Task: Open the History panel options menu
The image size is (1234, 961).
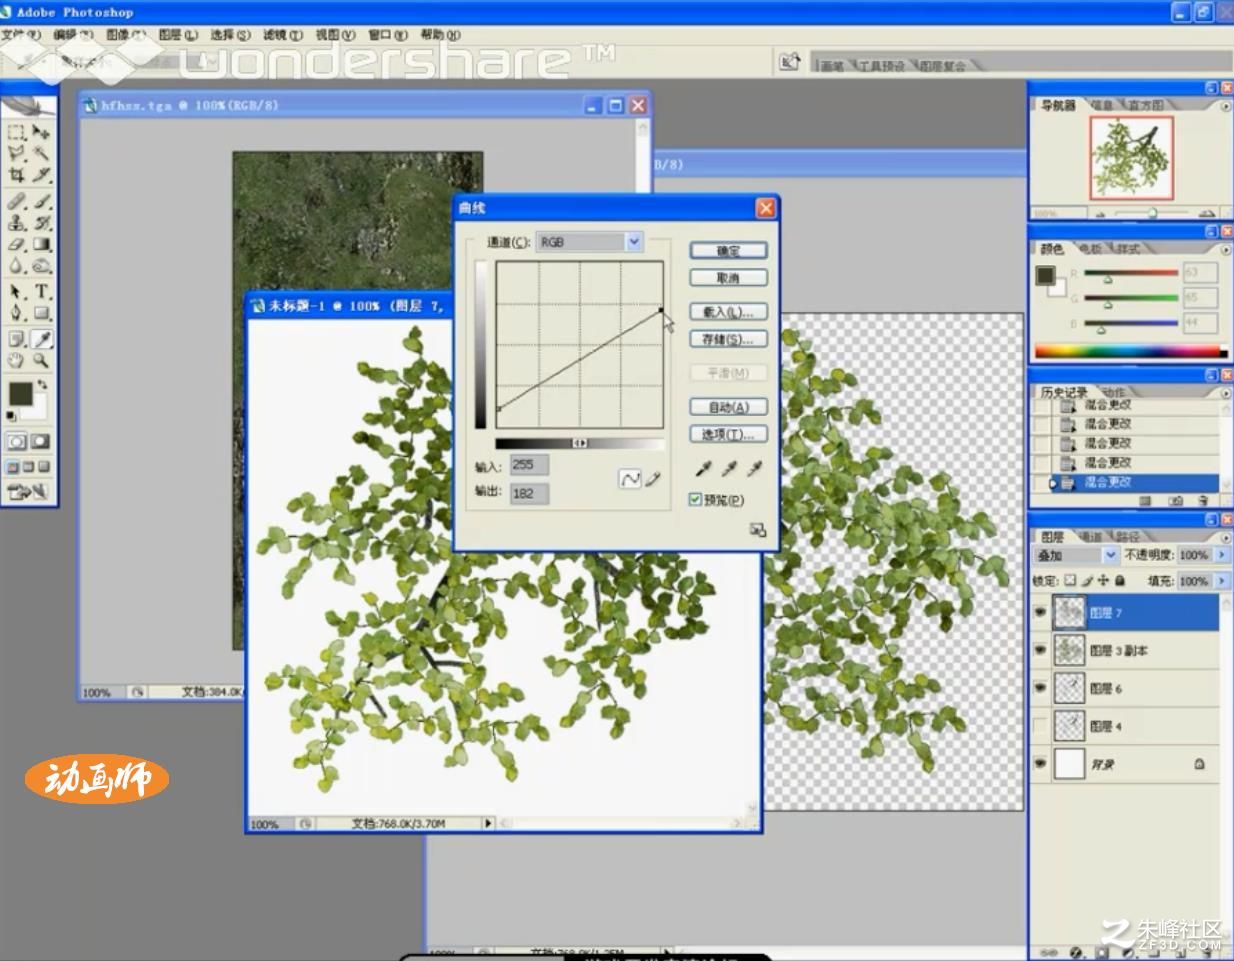Action: pyautogui.click(x=1225, y=392)
